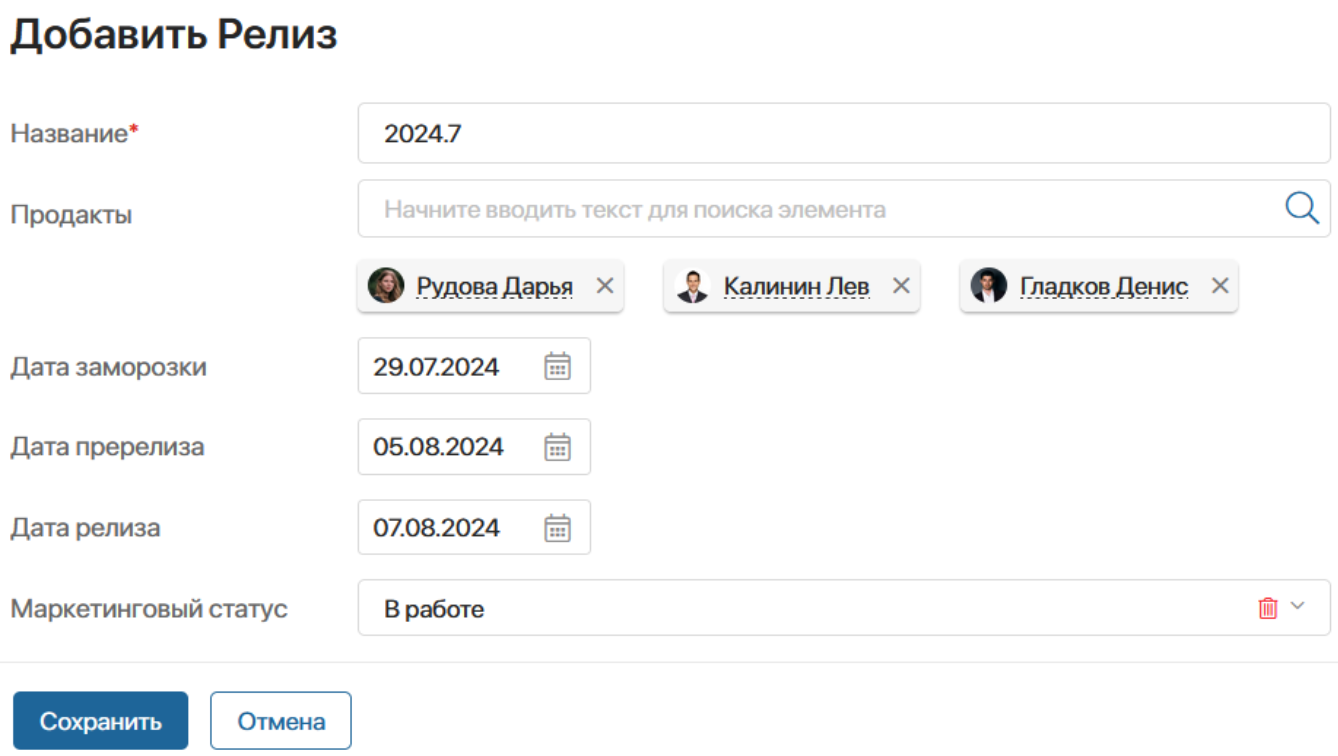Select the 07.08.2024 date input

tap(448, 527)
